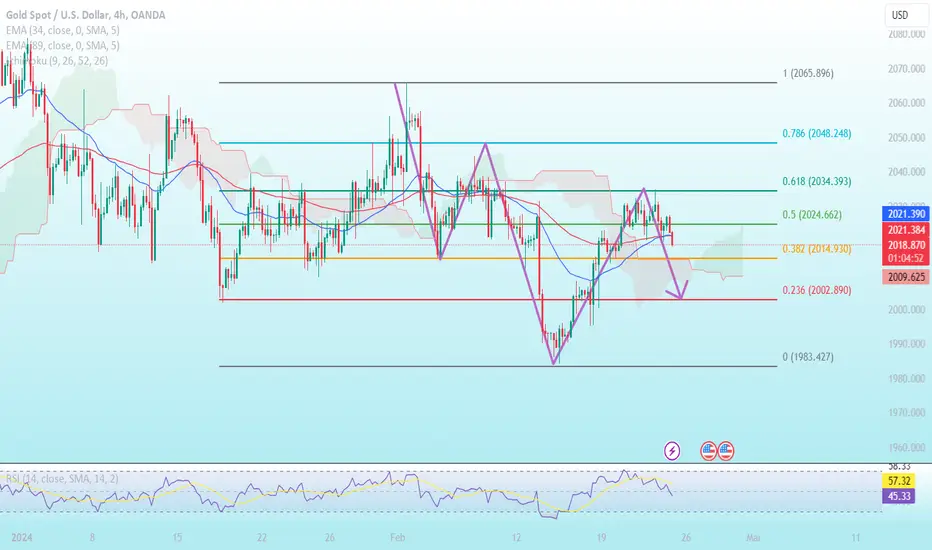Click the purple 45.33 RSI value
The height and width of the screenshot is (550, 932).
pos(898,496)
